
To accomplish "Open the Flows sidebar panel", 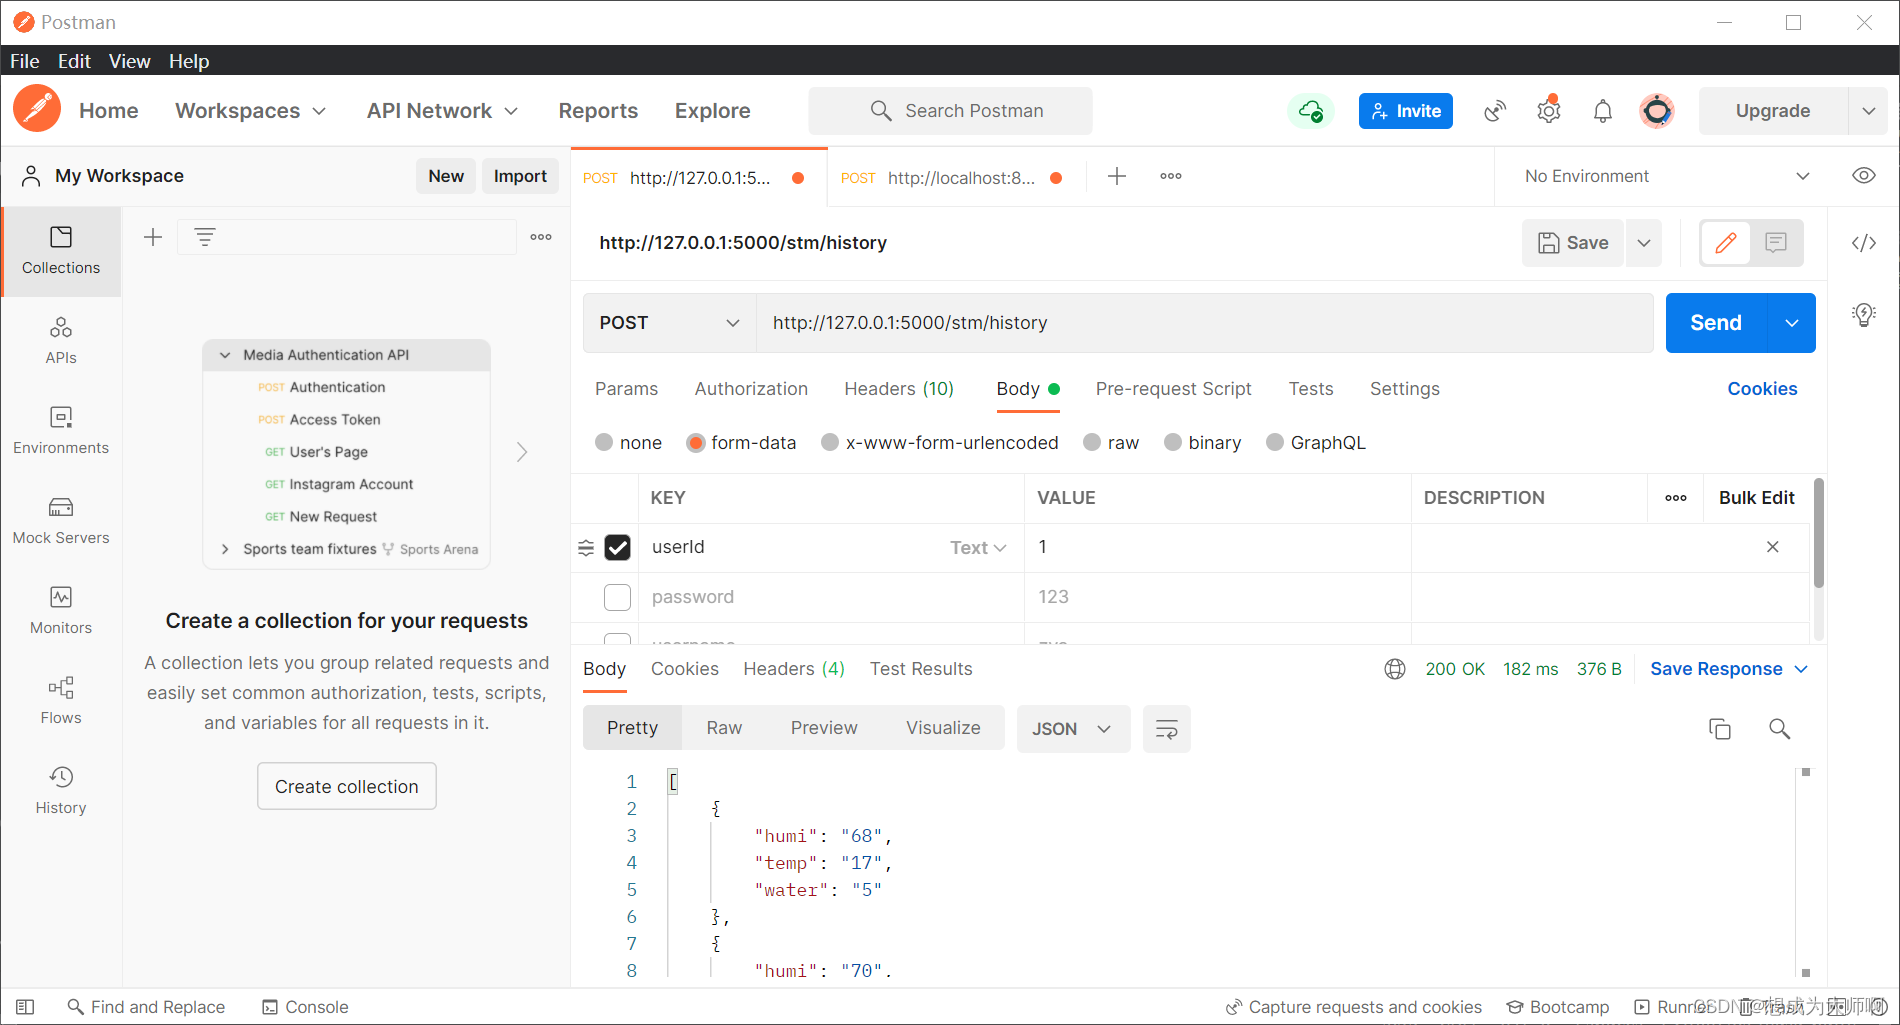I will click(61, 701).
